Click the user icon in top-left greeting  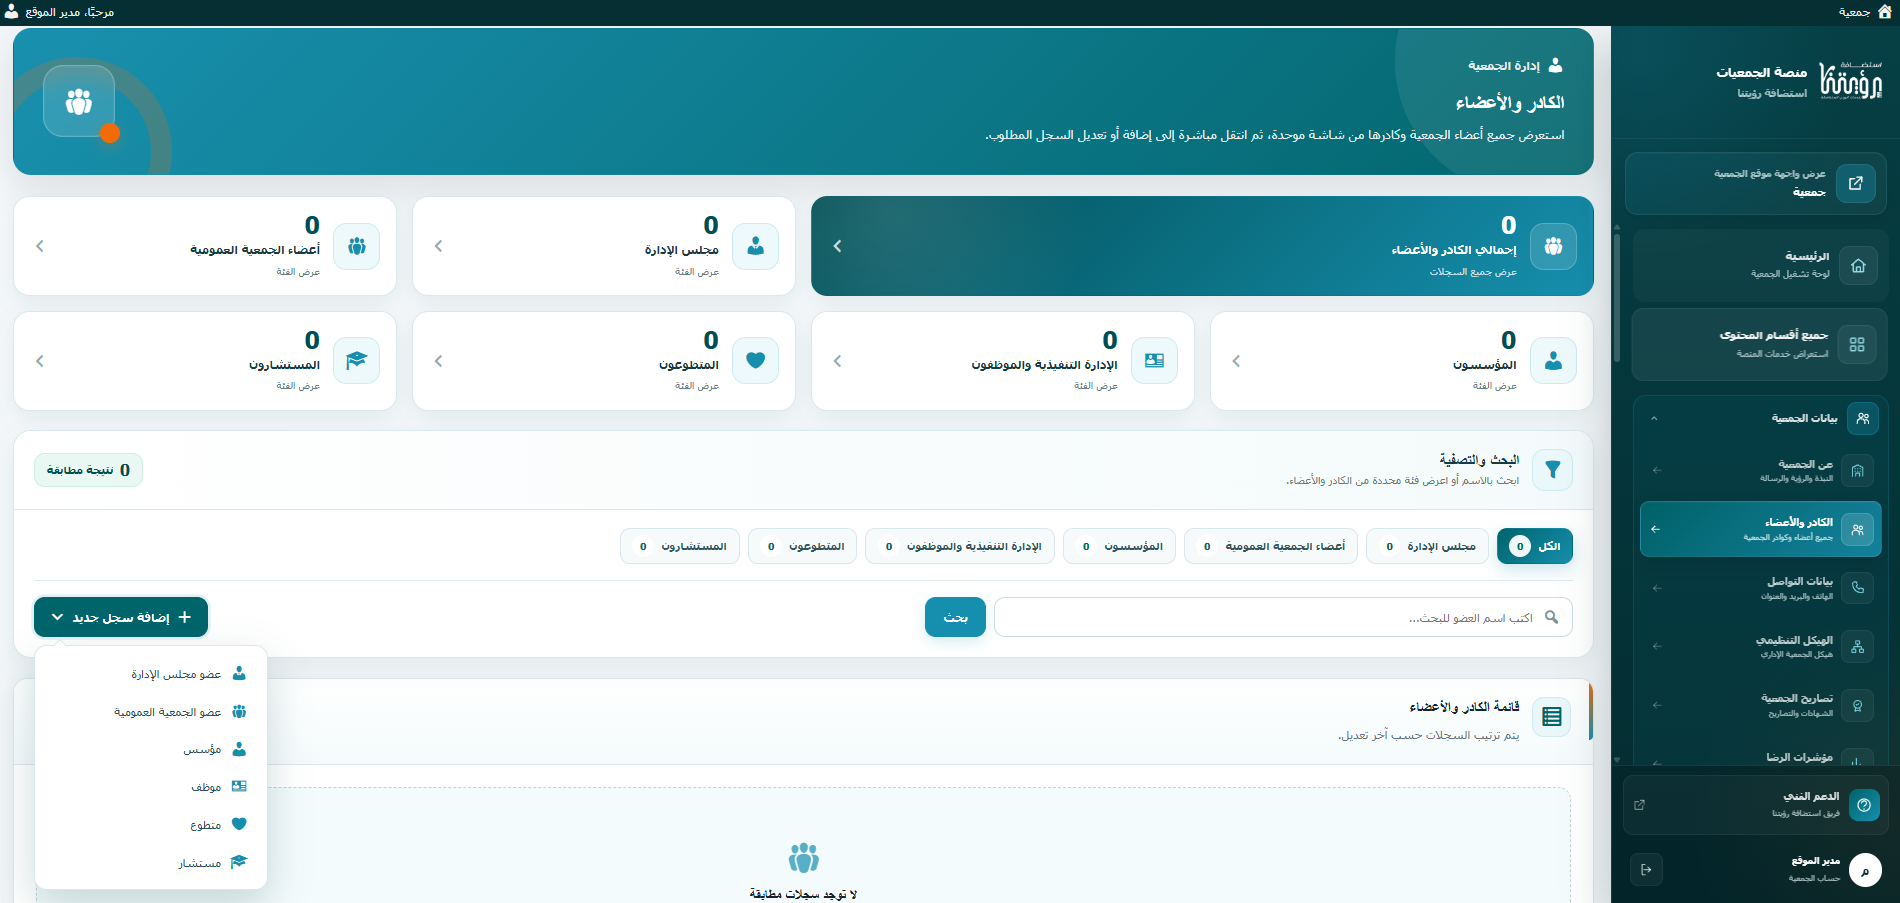coord(12,11)
